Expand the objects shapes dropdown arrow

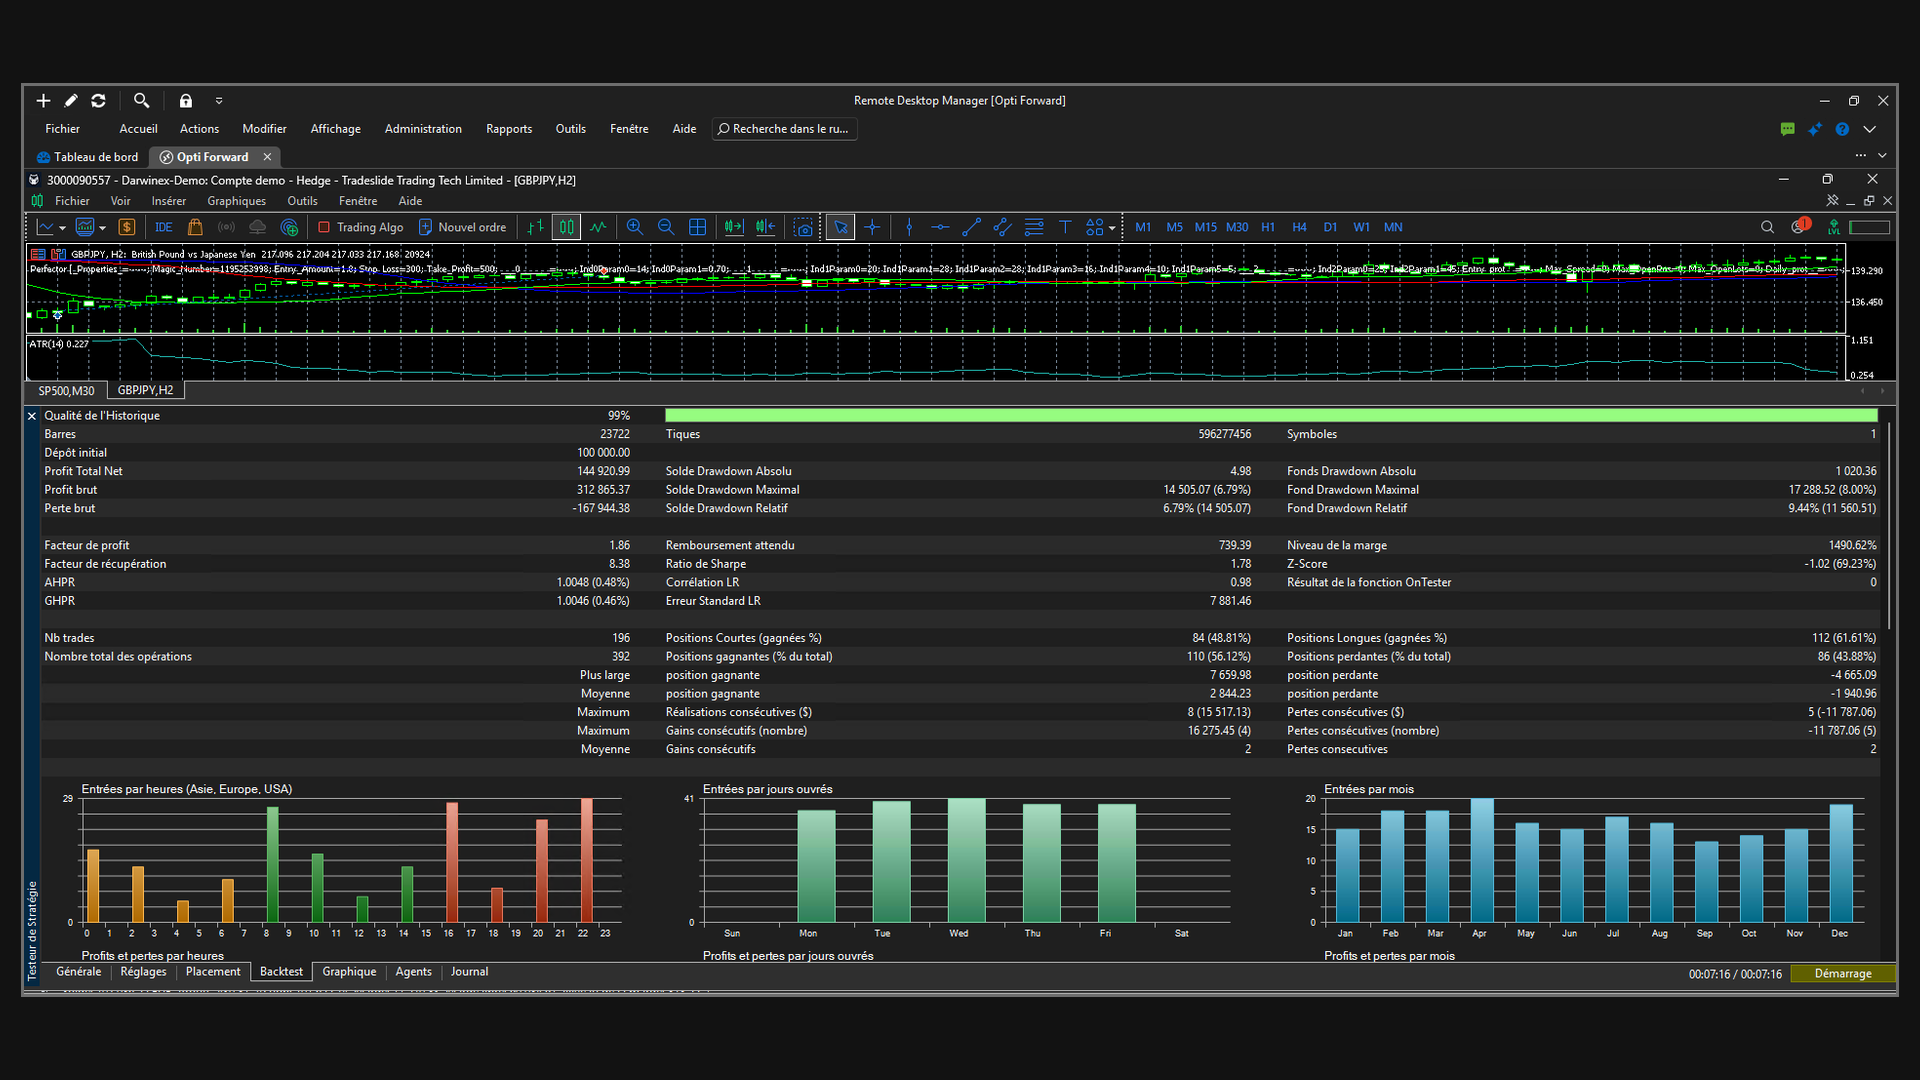coord(1112,228)
